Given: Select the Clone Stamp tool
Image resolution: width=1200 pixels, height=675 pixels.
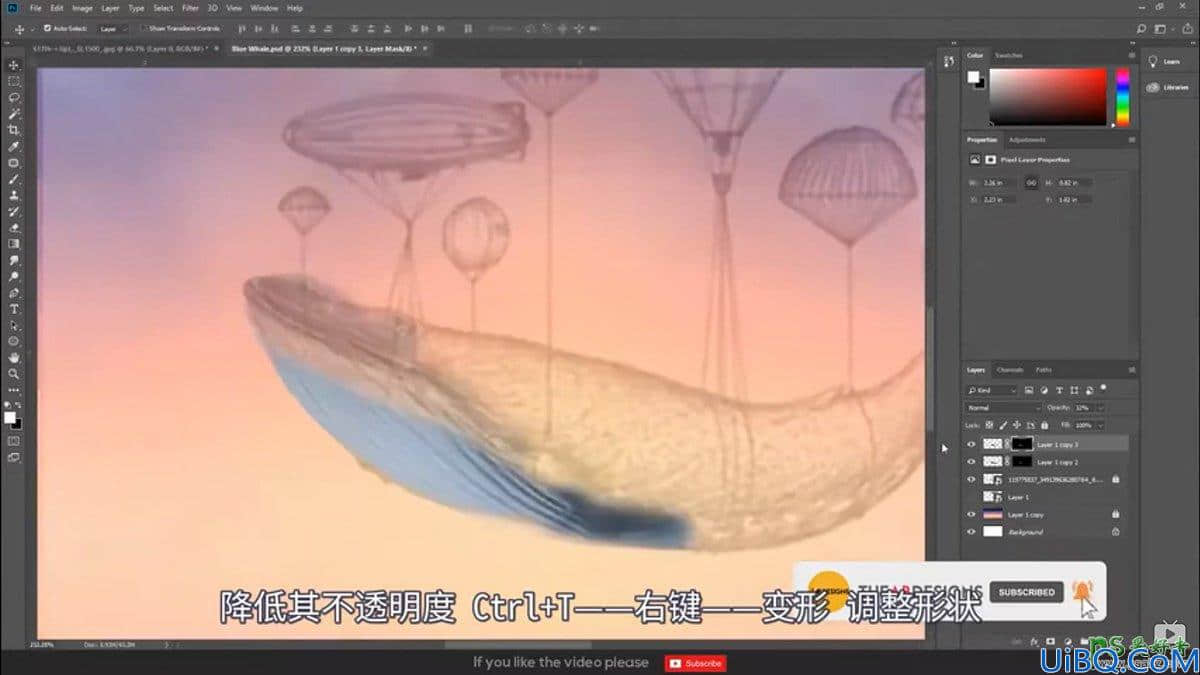Looking at the screenshot, I should [x=14, y=195].
